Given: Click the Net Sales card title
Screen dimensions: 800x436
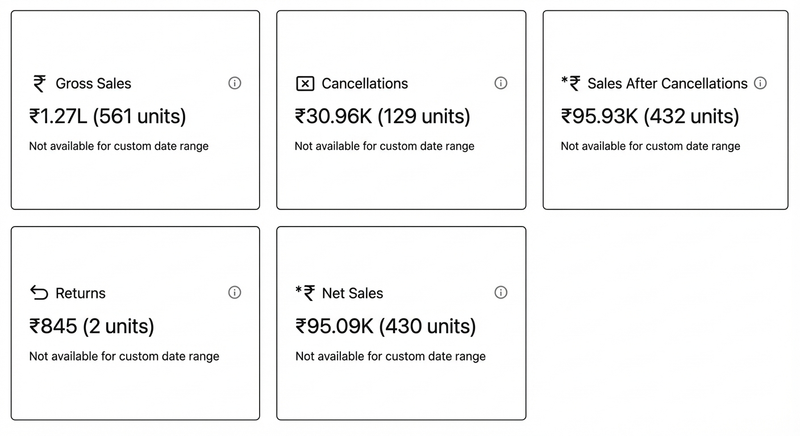Looking at the screenshot, I should 352,294.
